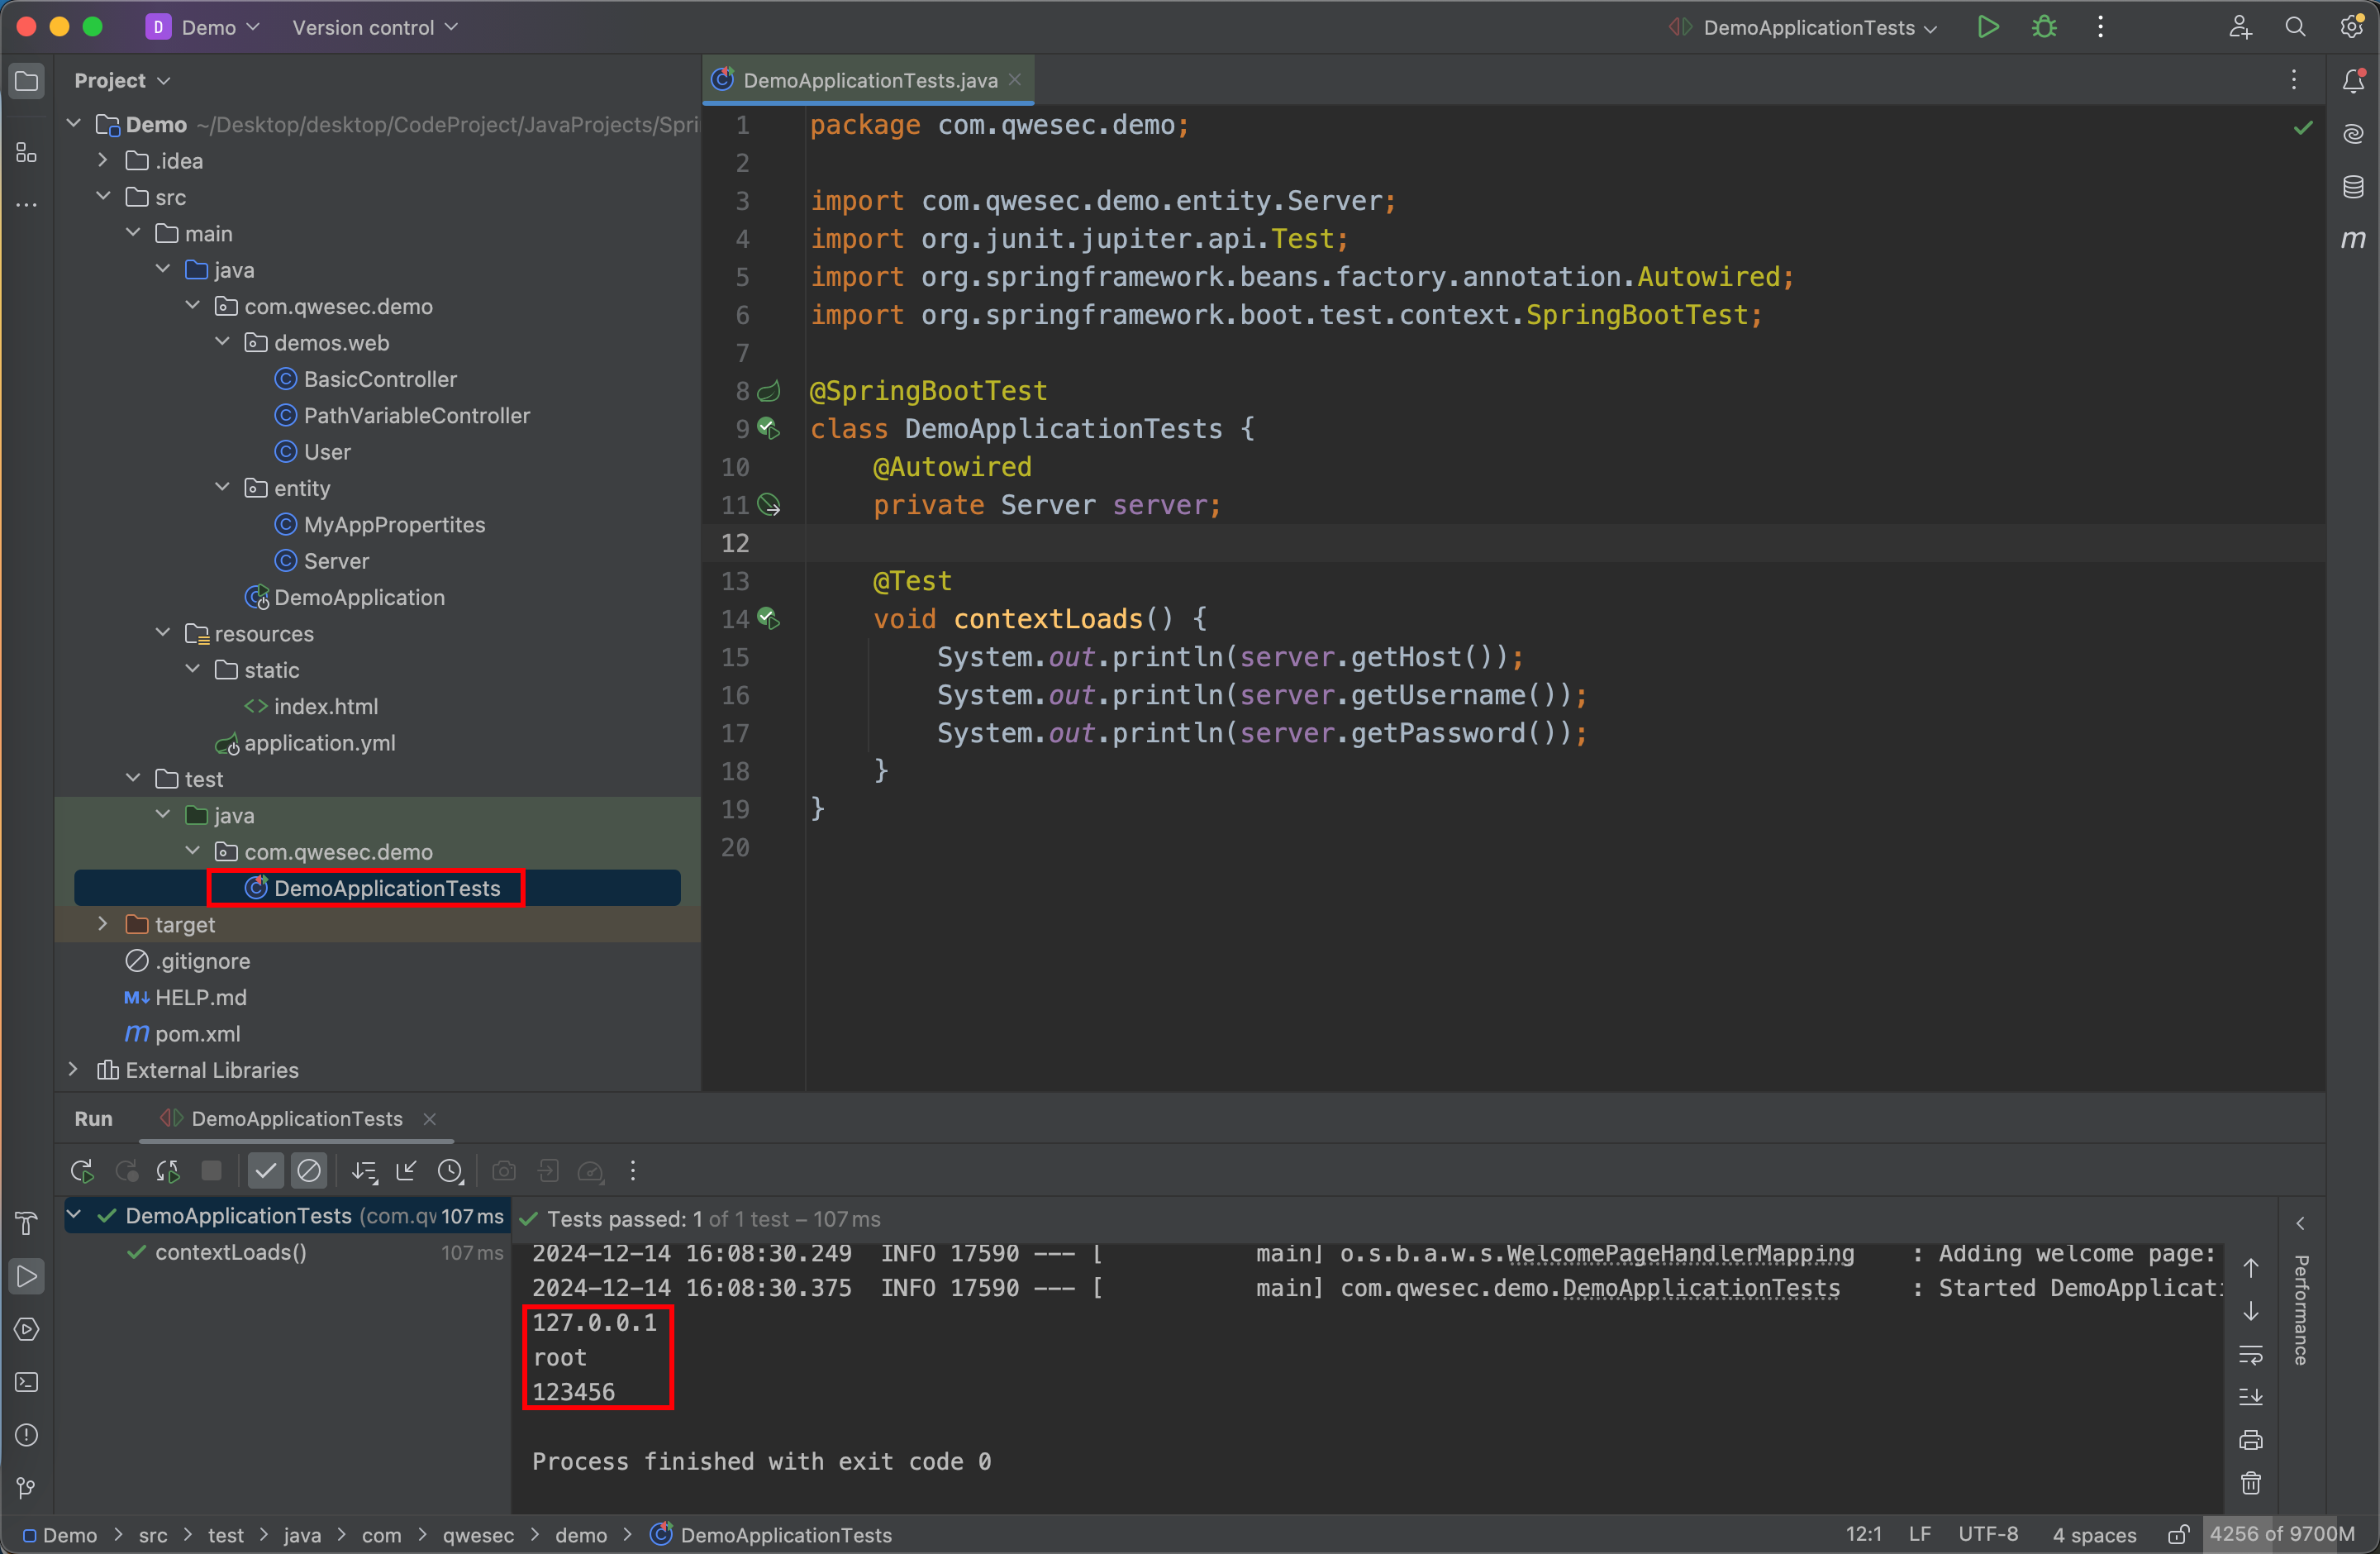This screenshot has height=1554, width=2380.
Task: Toggle the Project tool window folder icon
Action: coord(27,81)
